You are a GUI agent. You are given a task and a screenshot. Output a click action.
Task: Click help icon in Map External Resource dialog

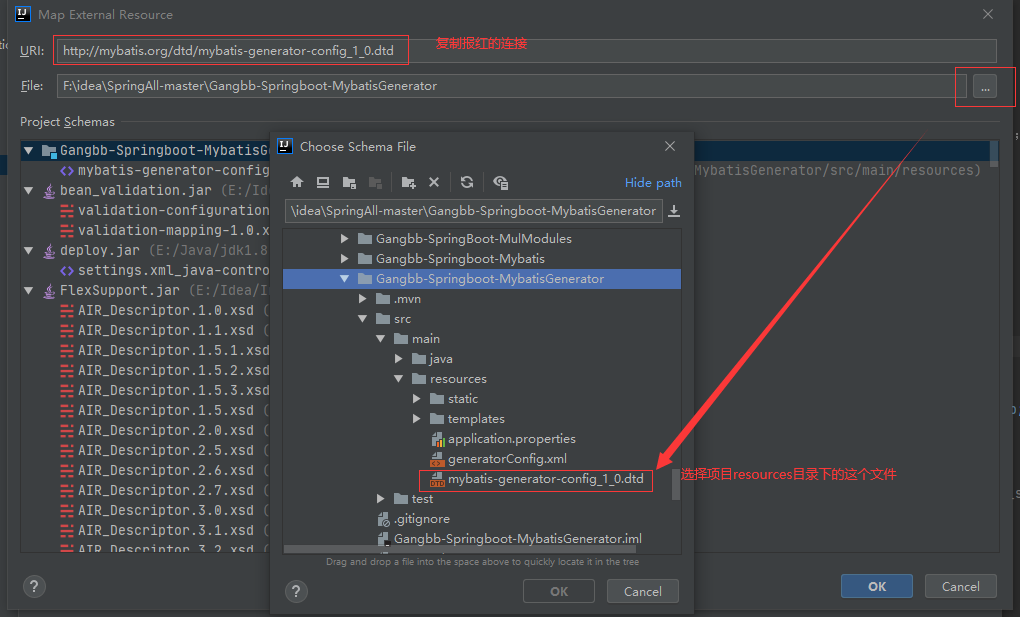tap(34, 586)
